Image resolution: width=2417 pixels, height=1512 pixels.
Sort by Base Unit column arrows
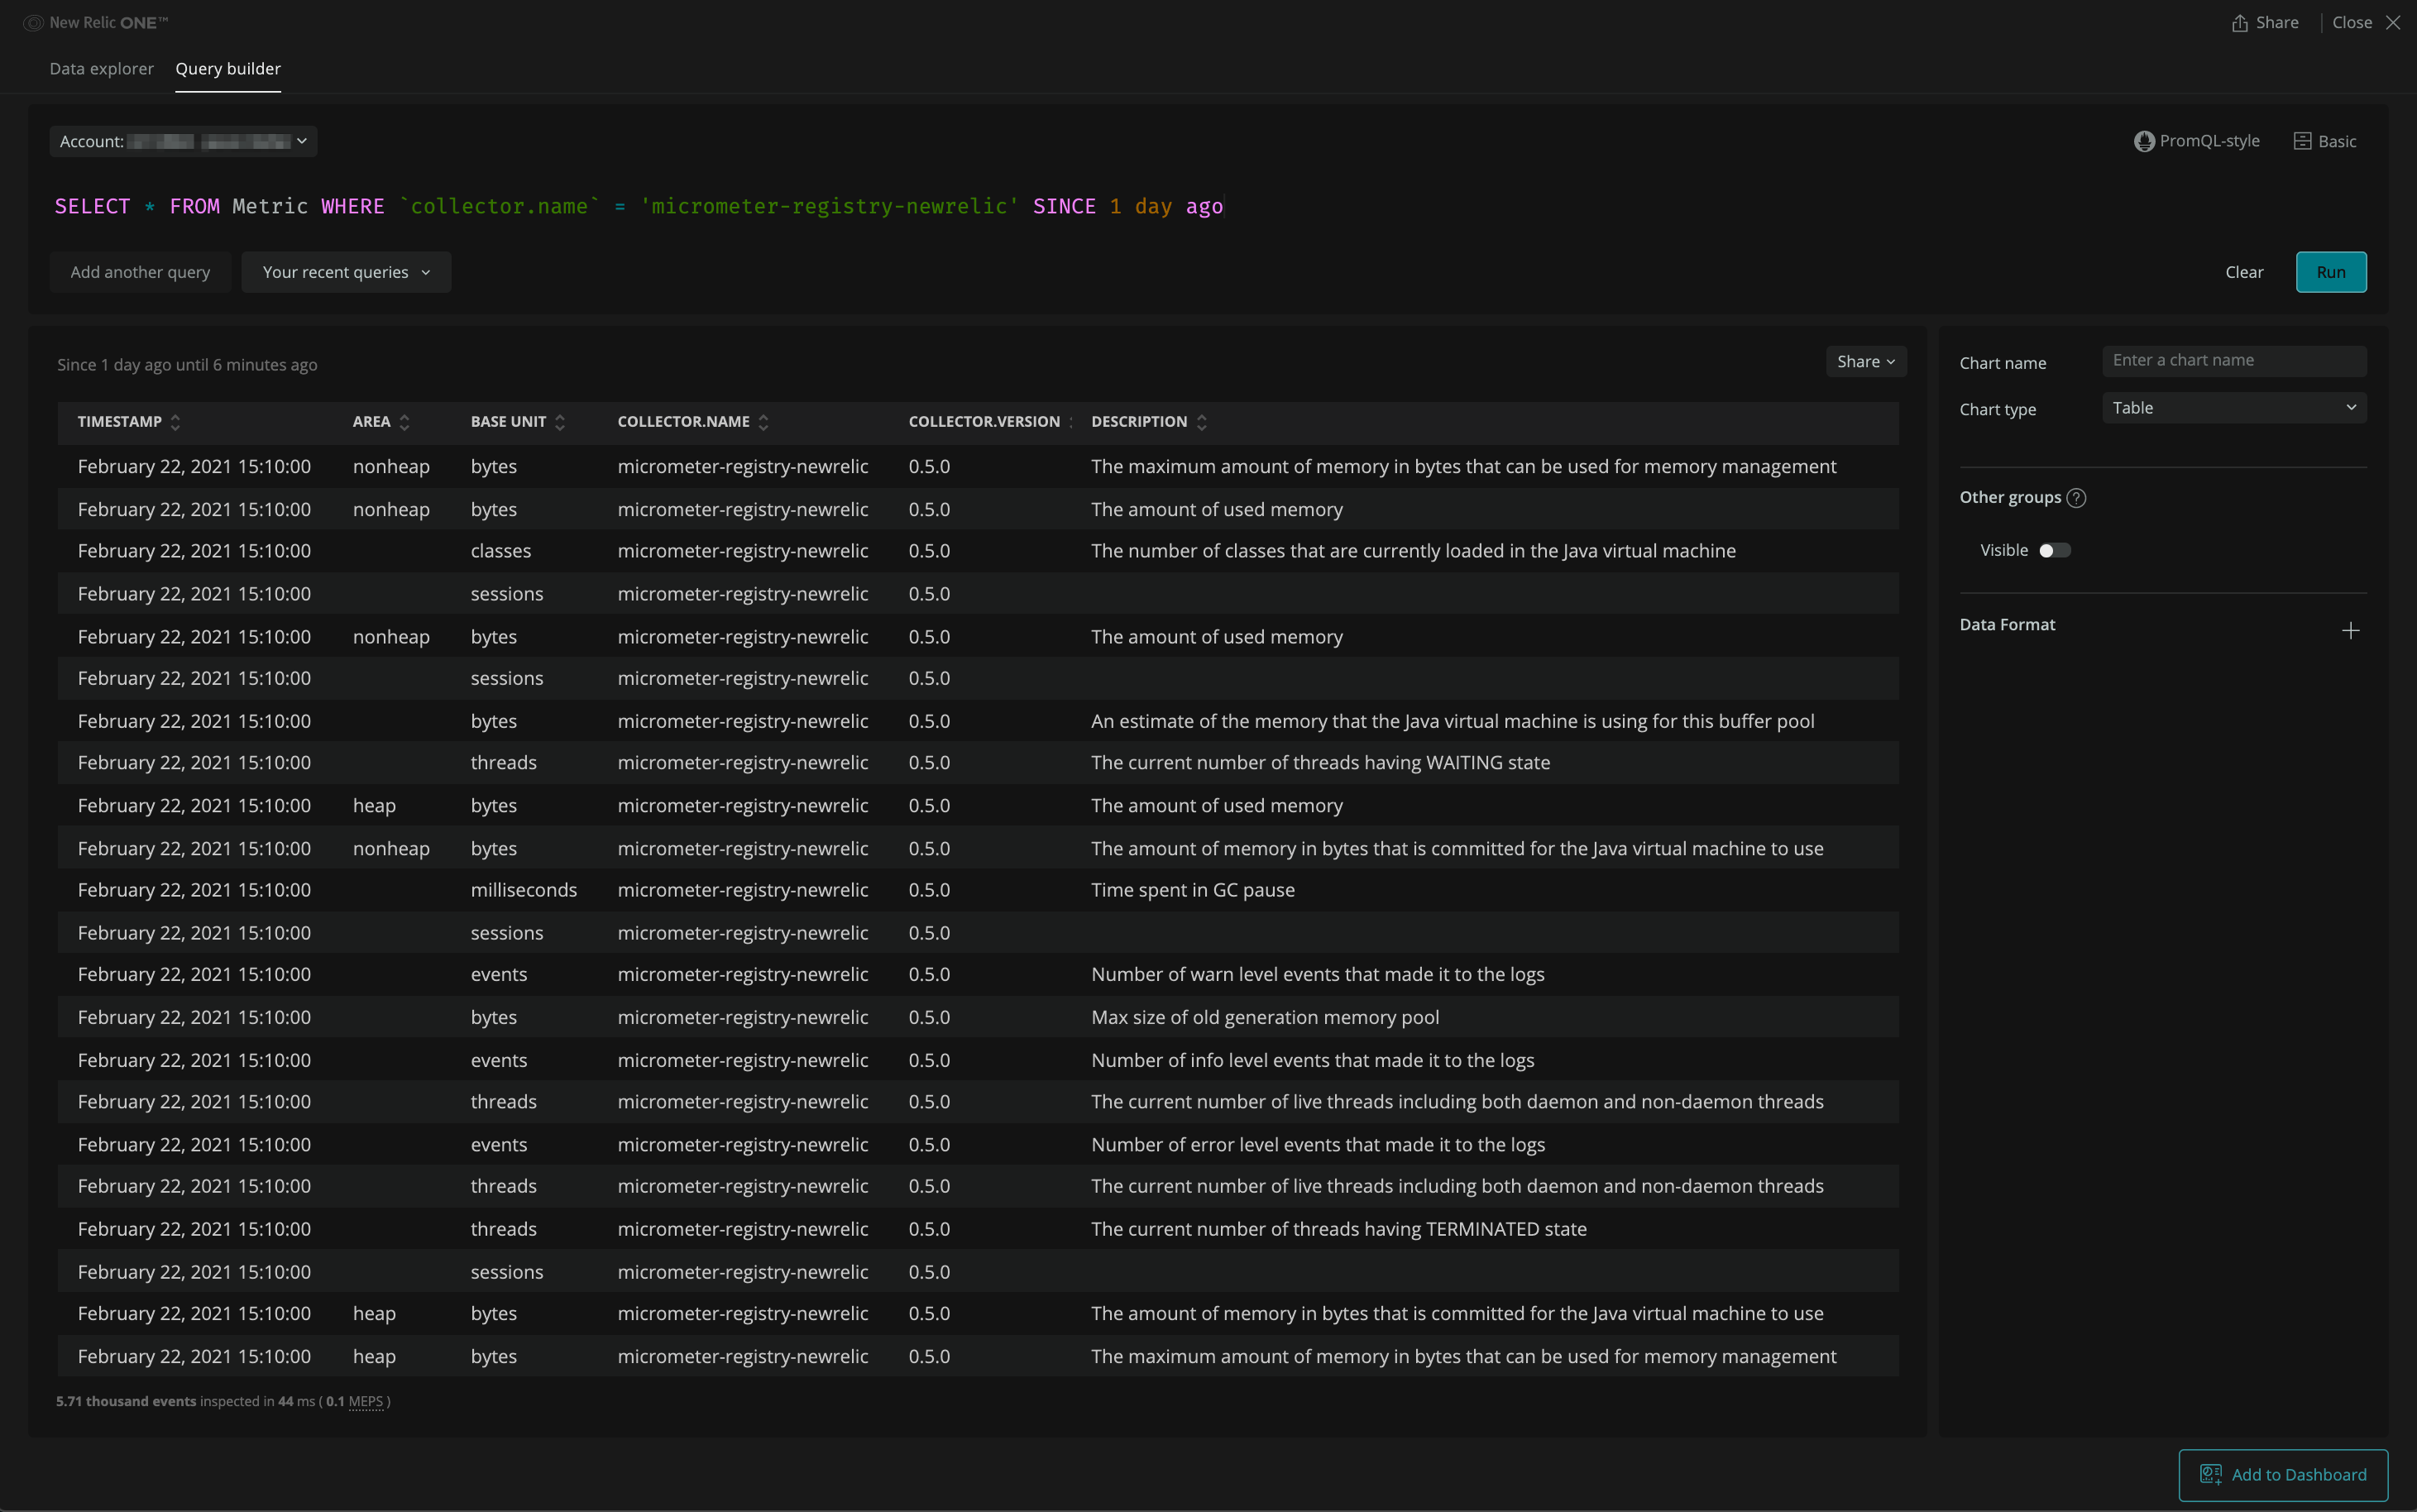coord(560,422)
